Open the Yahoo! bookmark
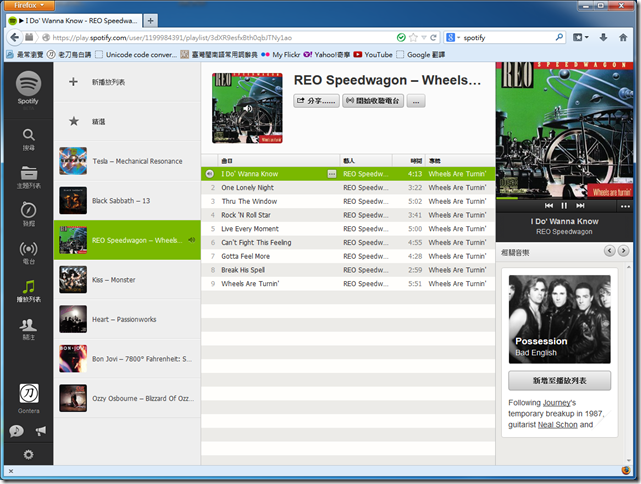 326,54
